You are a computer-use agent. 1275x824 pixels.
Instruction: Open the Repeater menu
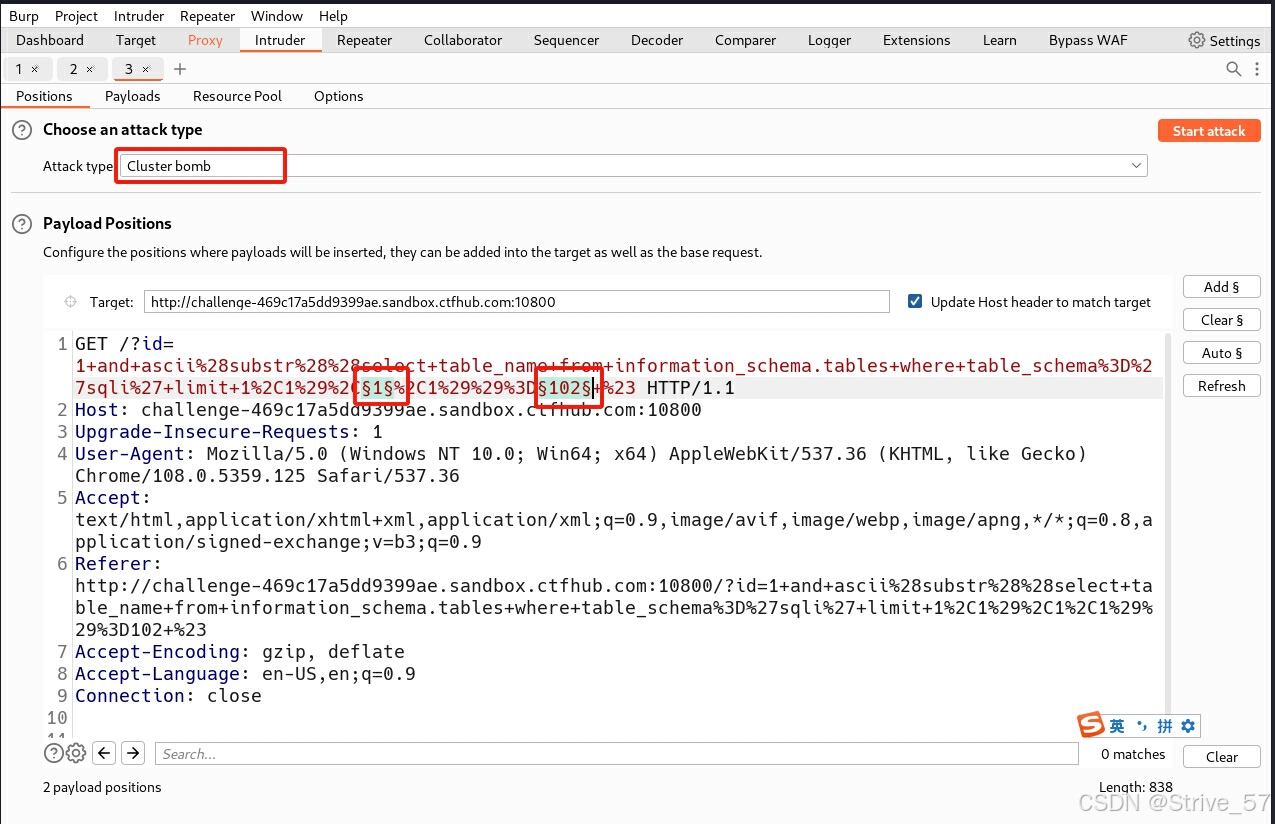coord(207,16)
